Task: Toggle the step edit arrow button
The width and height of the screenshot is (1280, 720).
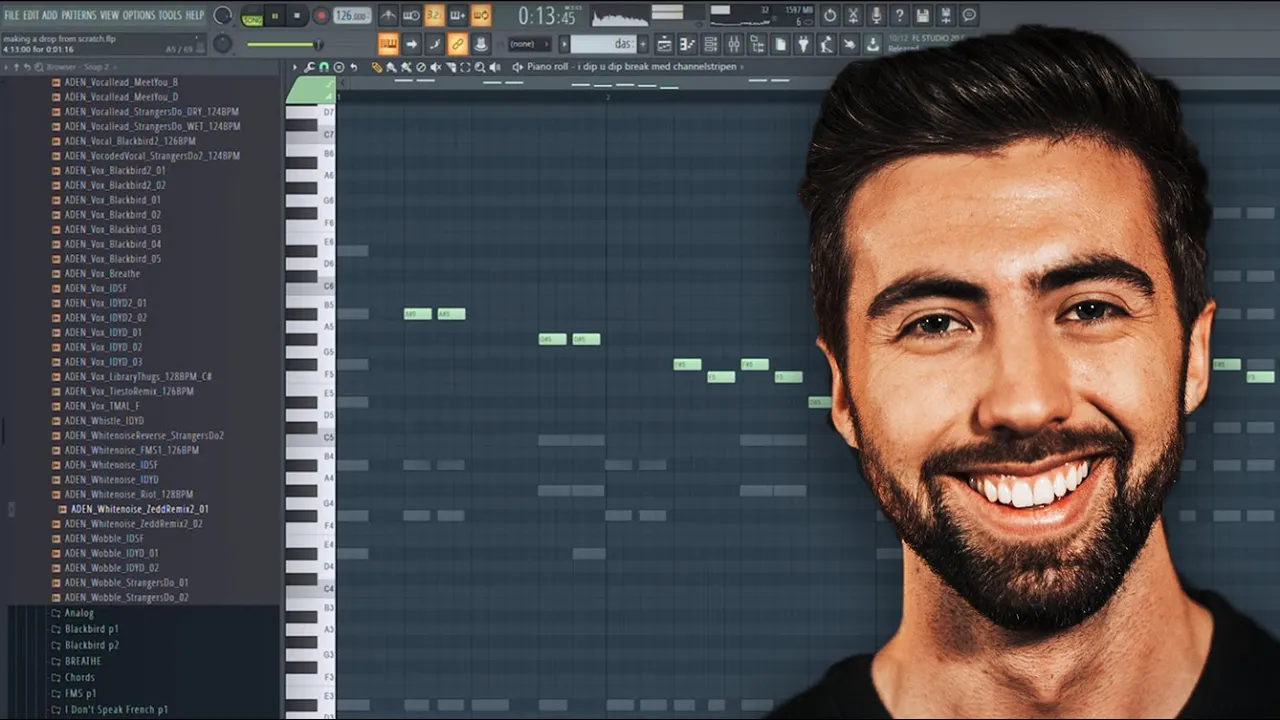Action: click(411, 44)
